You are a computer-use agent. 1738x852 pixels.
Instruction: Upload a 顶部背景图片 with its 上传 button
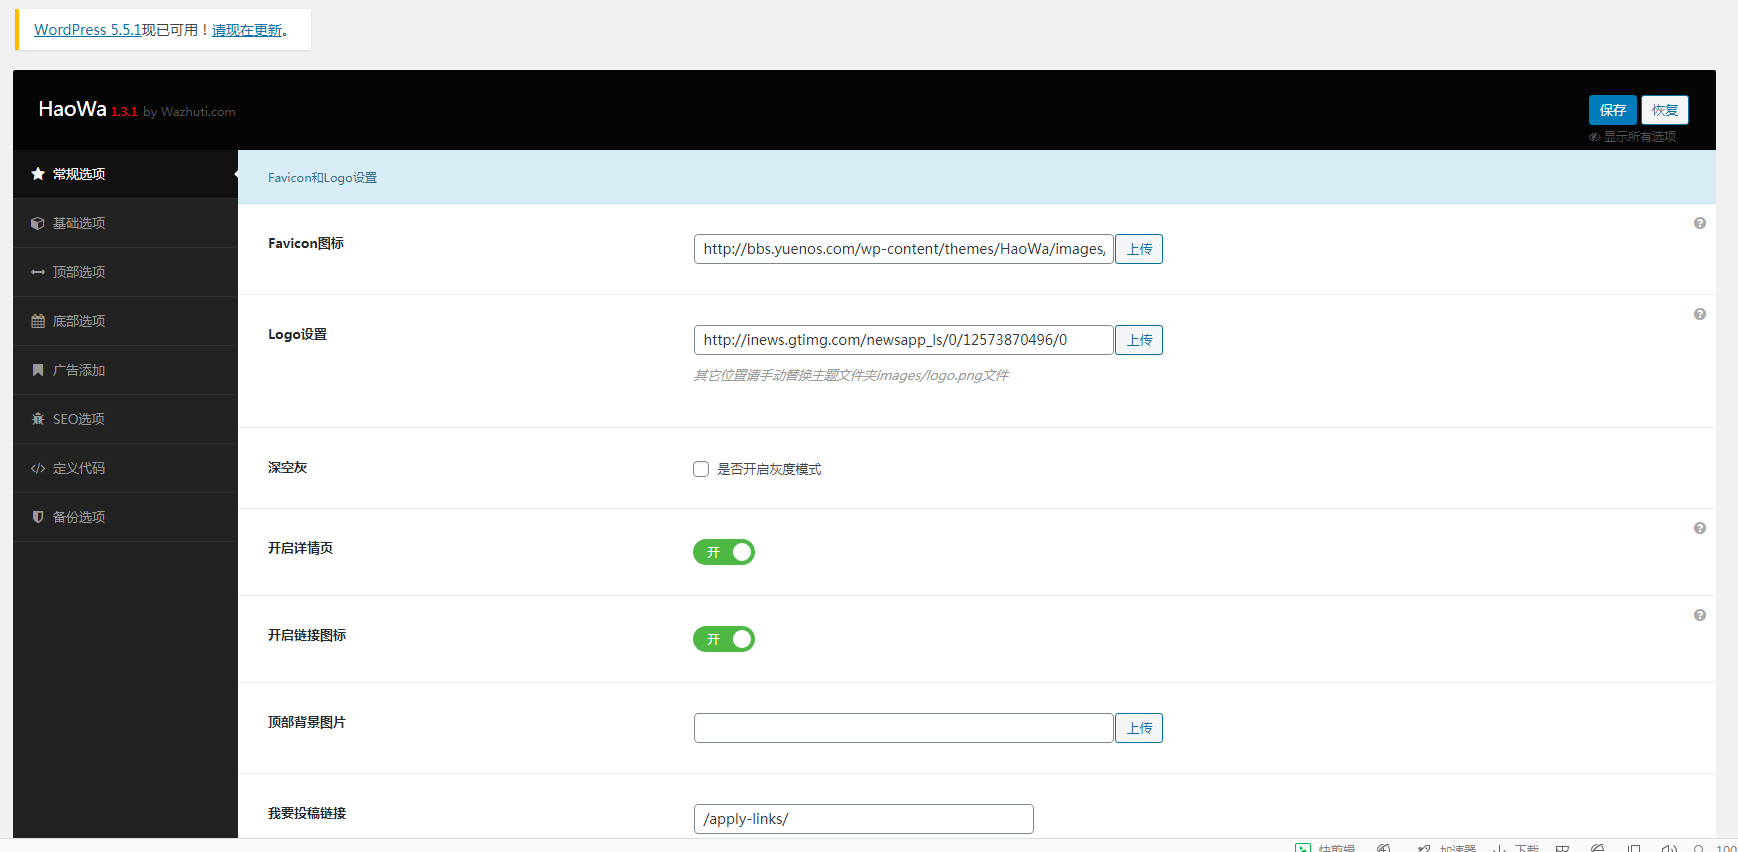click(1139, 728)
